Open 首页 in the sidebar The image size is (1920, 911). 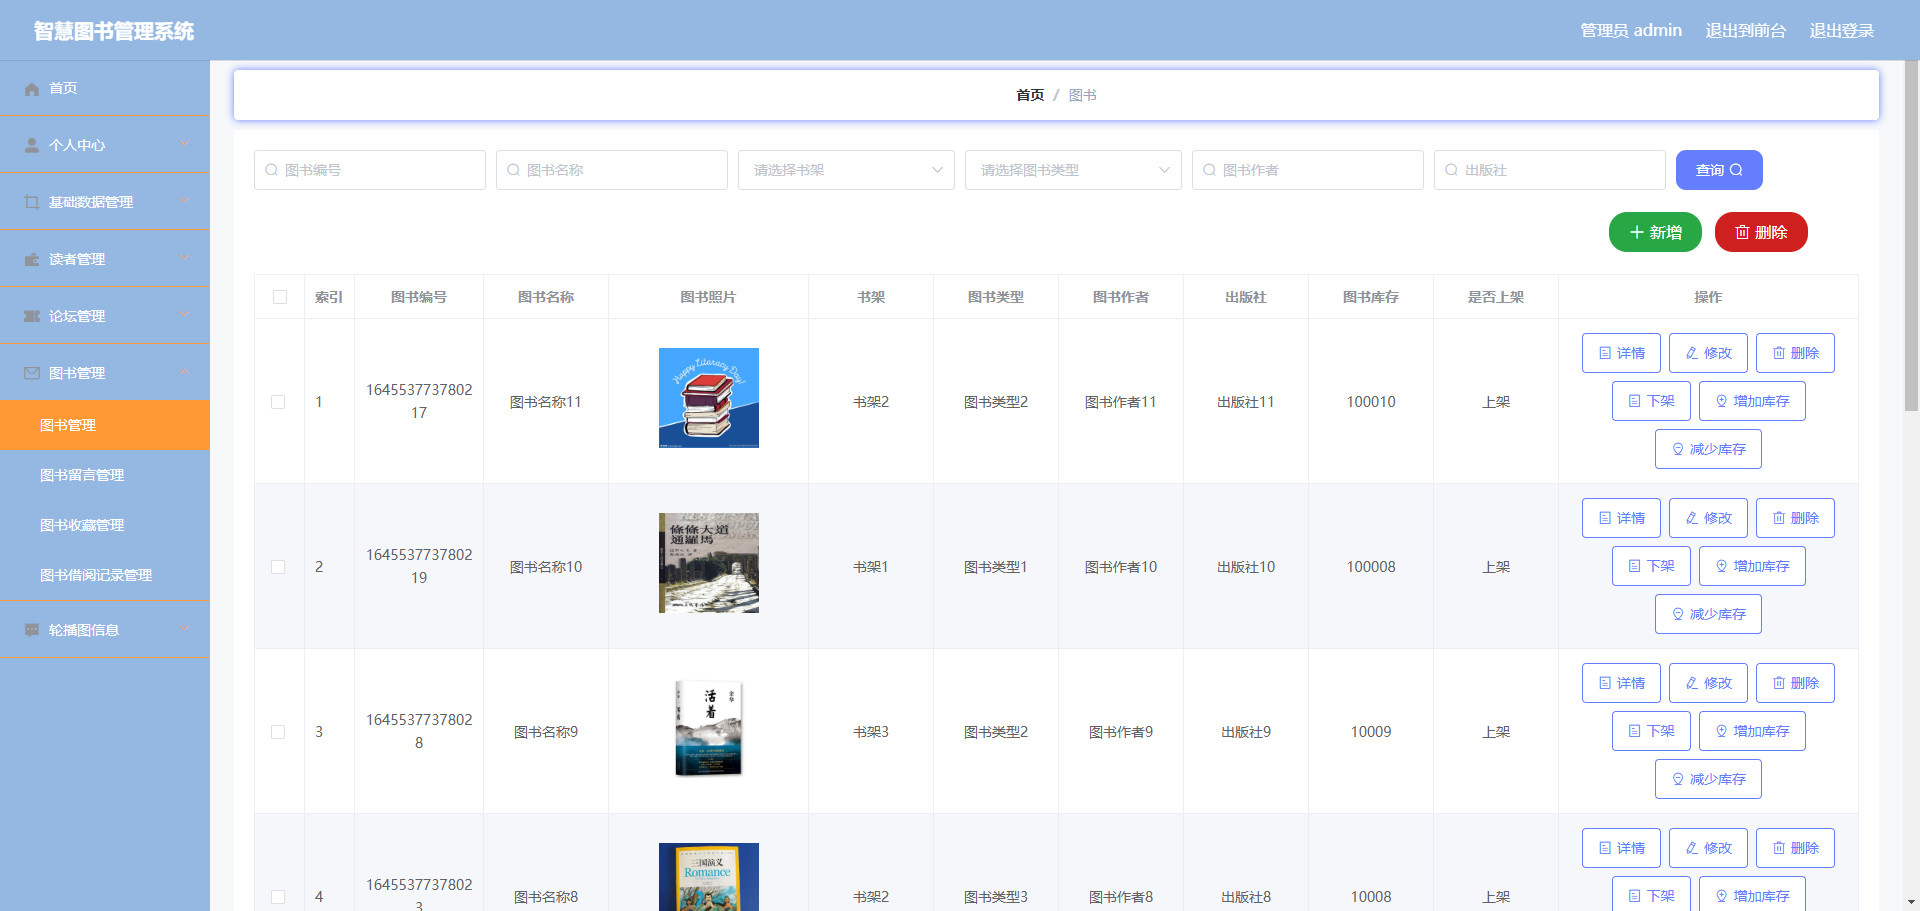coord(105,88)
